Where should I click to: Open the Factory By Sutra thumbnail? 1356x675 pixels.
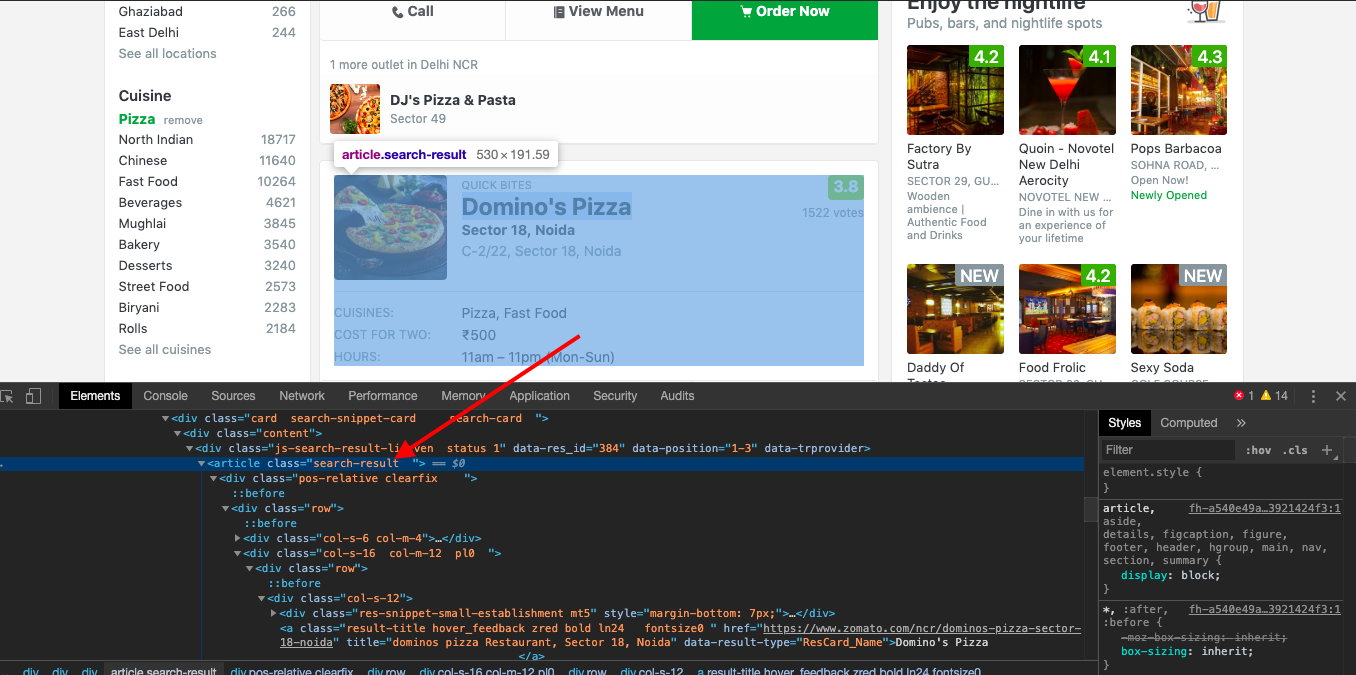click(x=955, y=90)
